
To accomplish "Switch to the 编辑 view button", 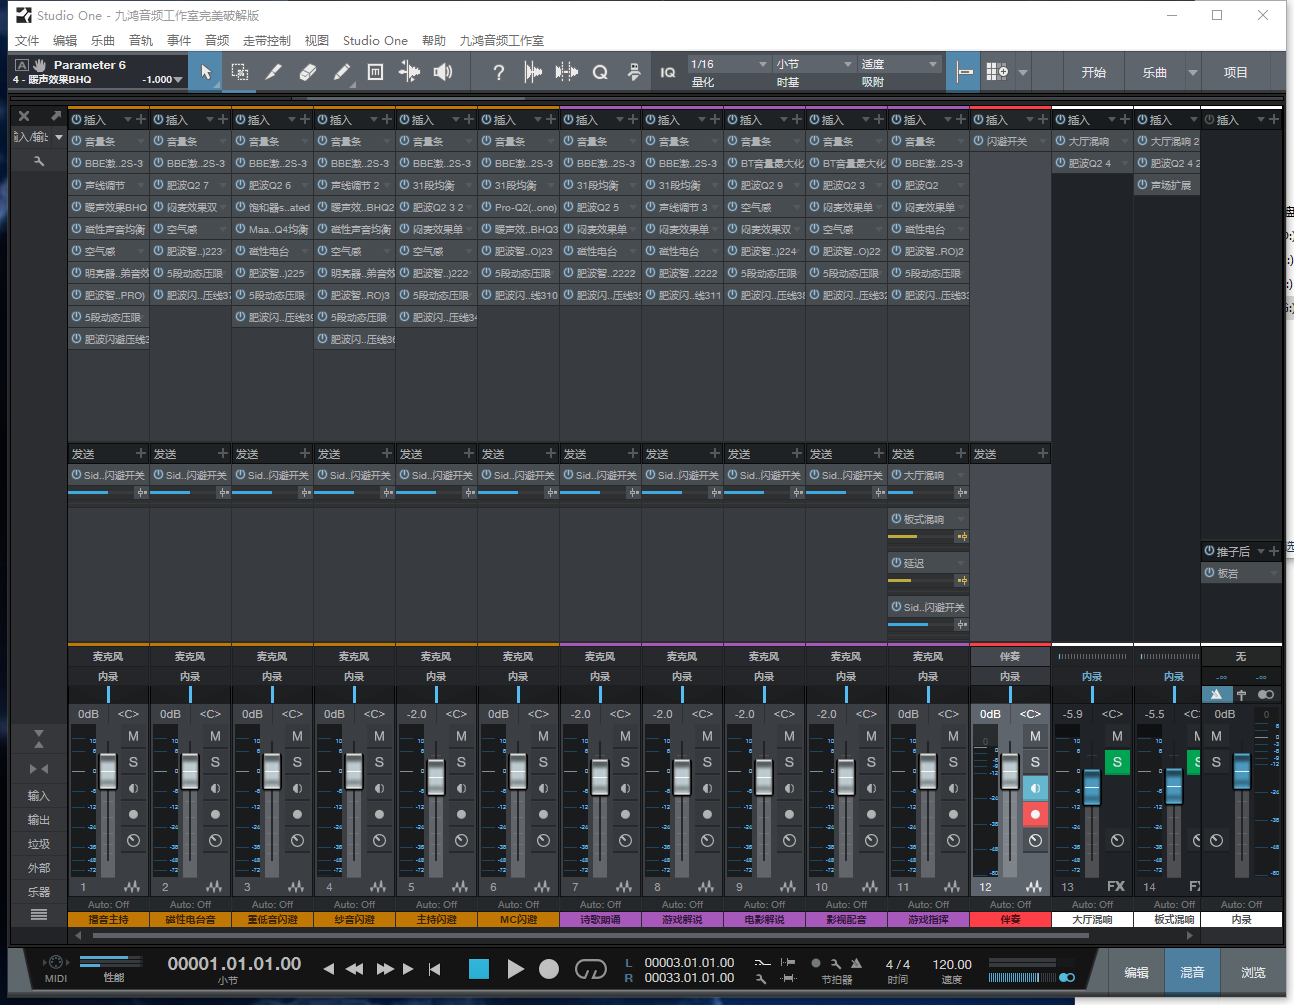I will coord(1136,972).
